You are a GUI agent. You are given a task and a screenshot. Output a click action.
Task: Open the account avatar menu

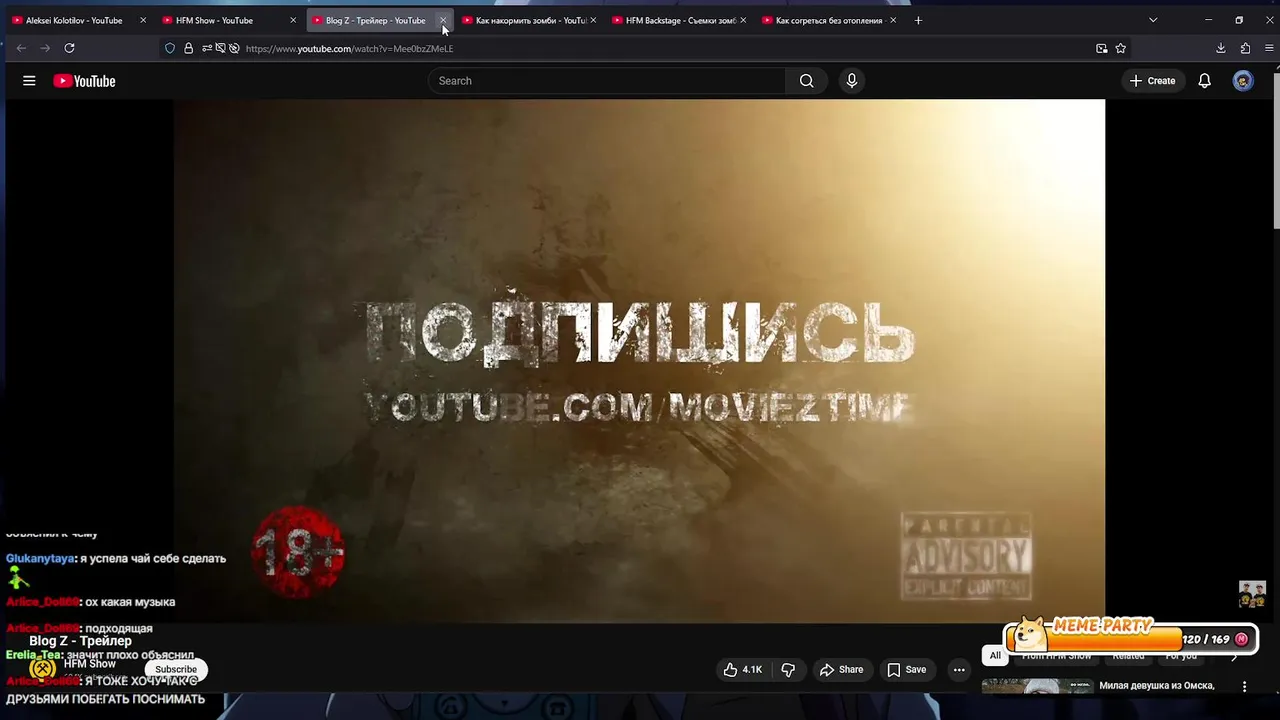(x=1243, y=81)
